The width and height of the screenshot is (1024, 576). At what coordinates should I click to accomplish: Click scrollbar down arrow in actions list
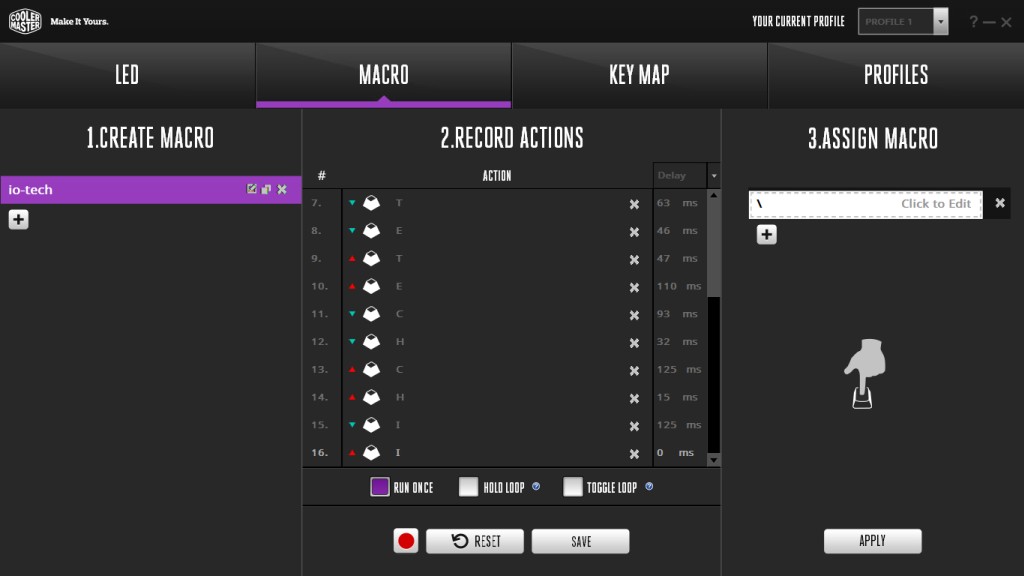[x=714, y=460]
